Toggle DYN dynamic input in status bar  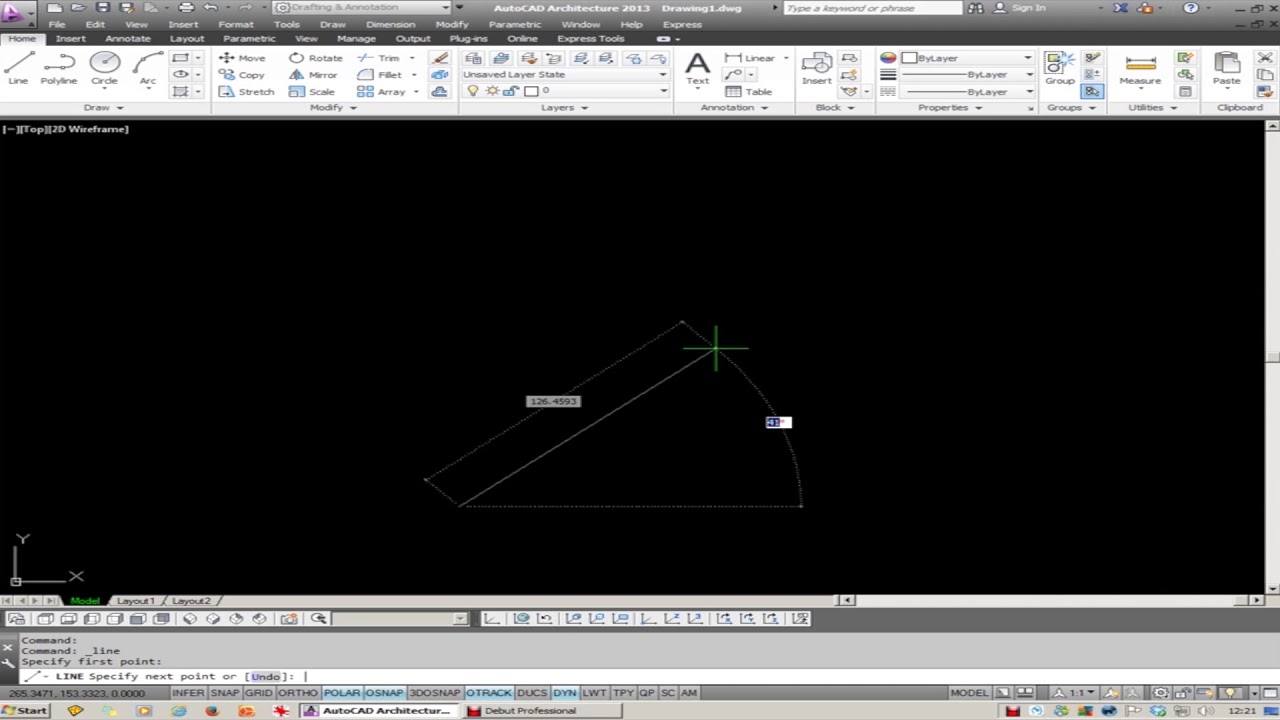[x=565, y=692]
